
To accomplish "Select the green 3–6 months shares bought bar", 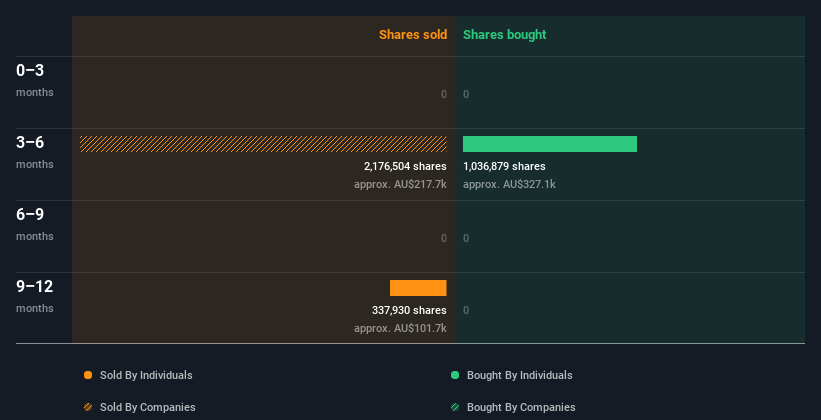I will coord(550,144).
